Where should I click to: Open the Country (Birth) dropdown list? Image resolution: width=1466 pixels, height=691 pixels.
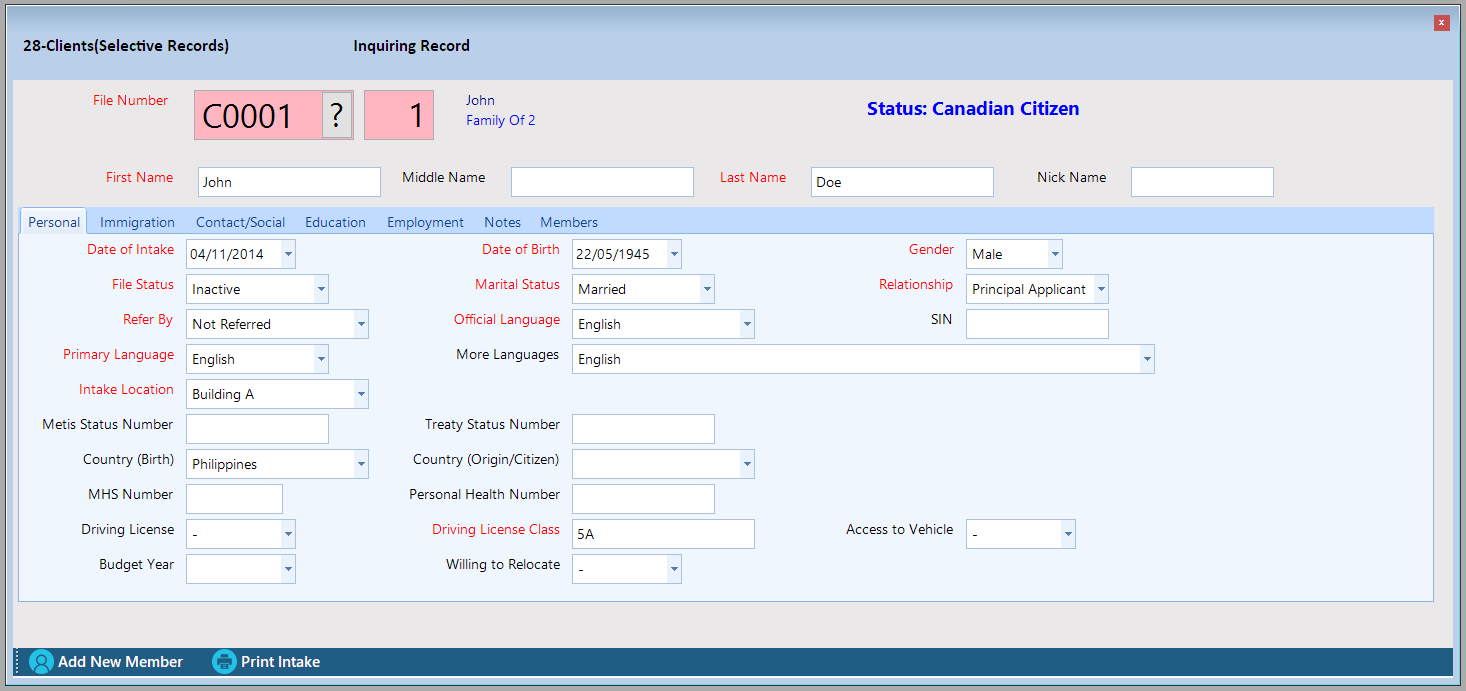pyautogui.click(x=361, y=464)
